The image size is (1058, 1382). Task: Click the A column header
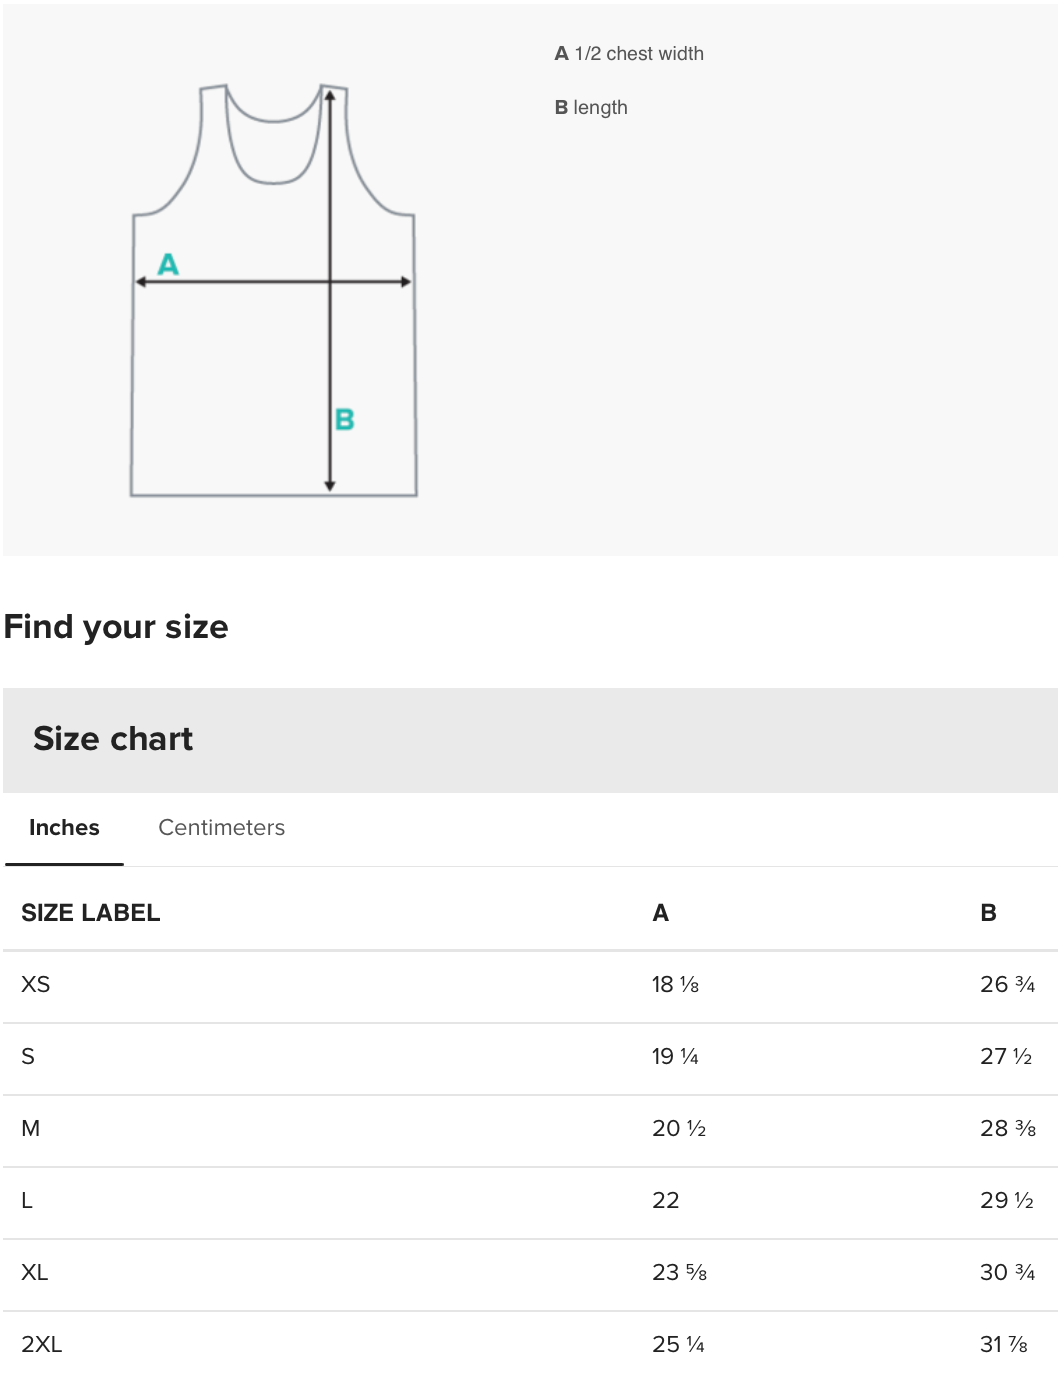tap(661, 913)
